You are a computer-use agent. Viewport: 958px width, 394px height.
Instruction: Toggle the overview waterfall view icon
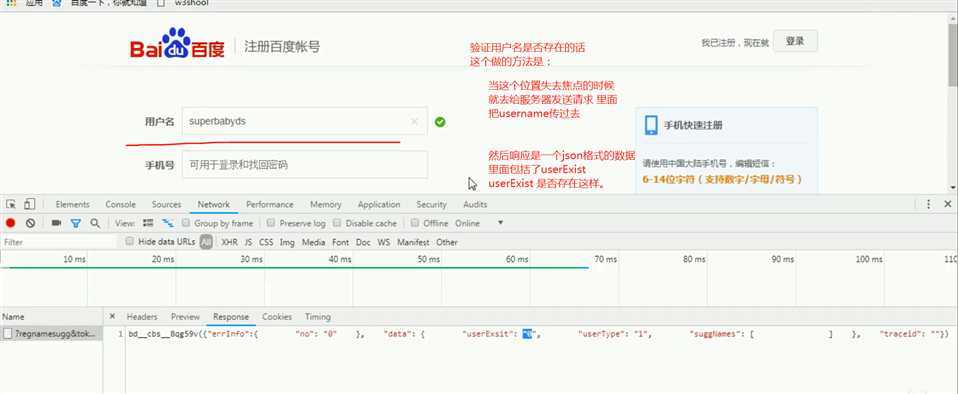(x=167, y=223)
